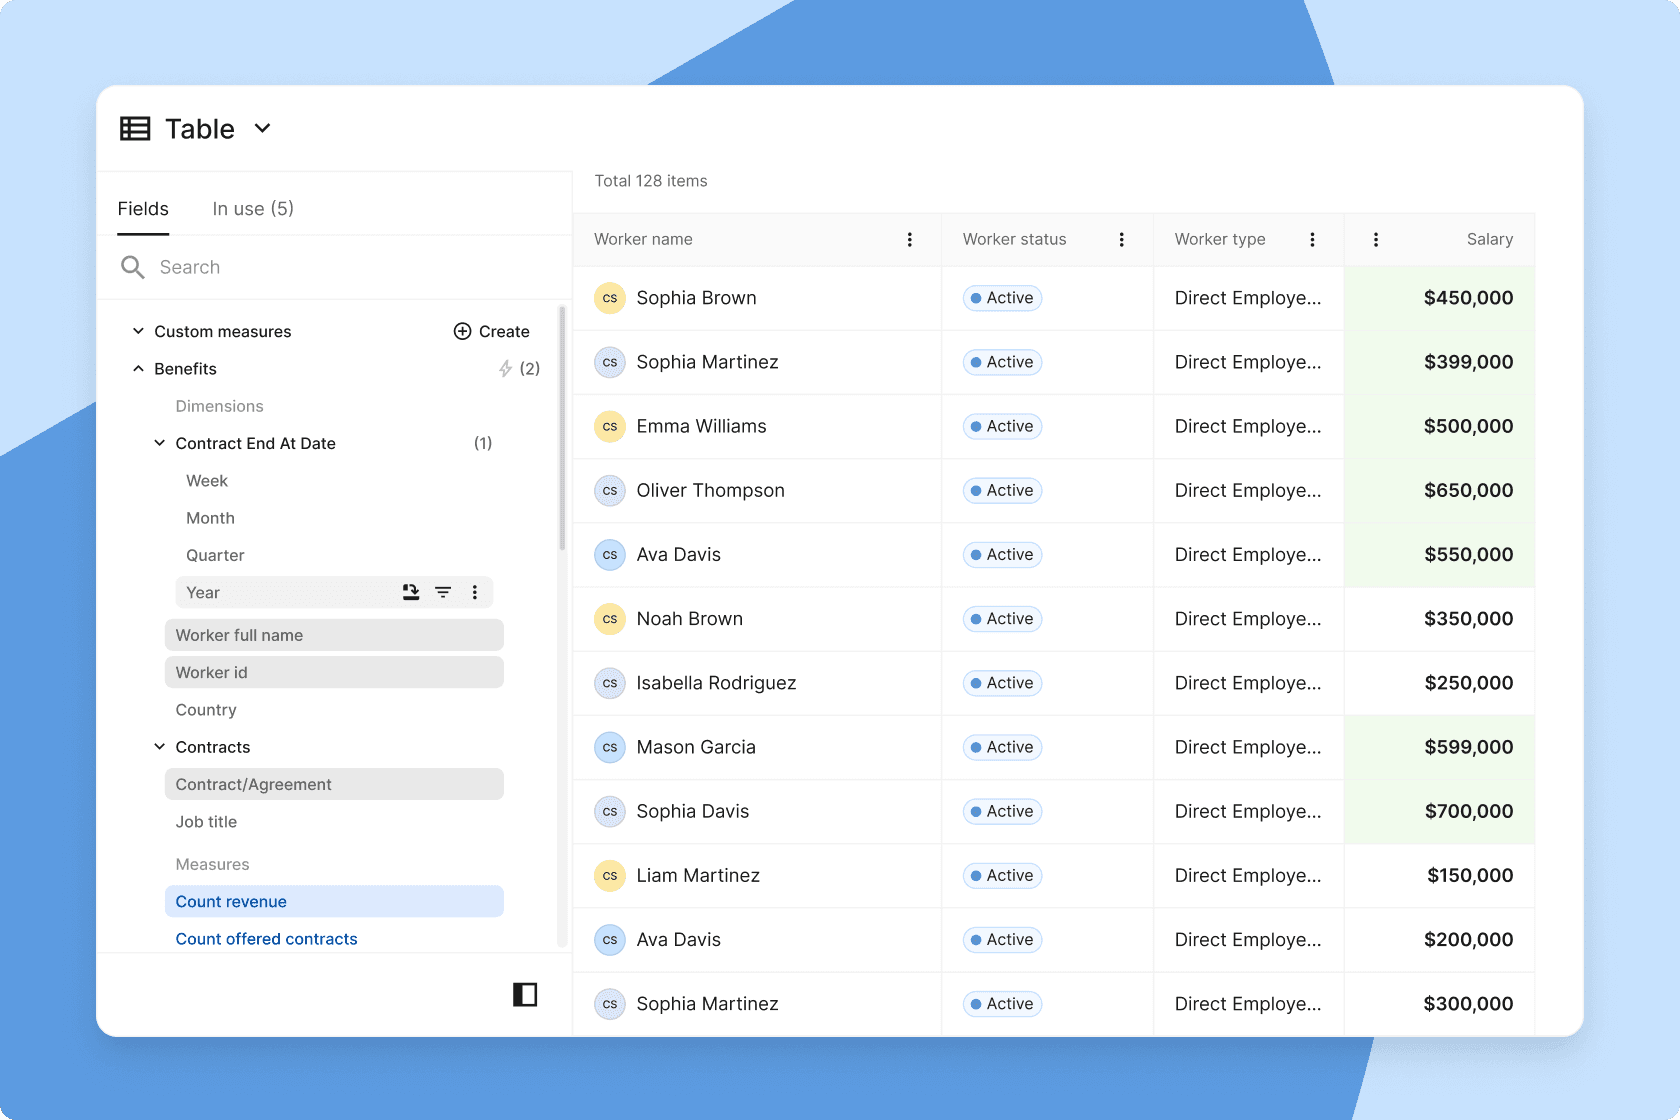Open the Worker name column options menu
Viewport: 1680px width, 1120px height.
[909, 239]
